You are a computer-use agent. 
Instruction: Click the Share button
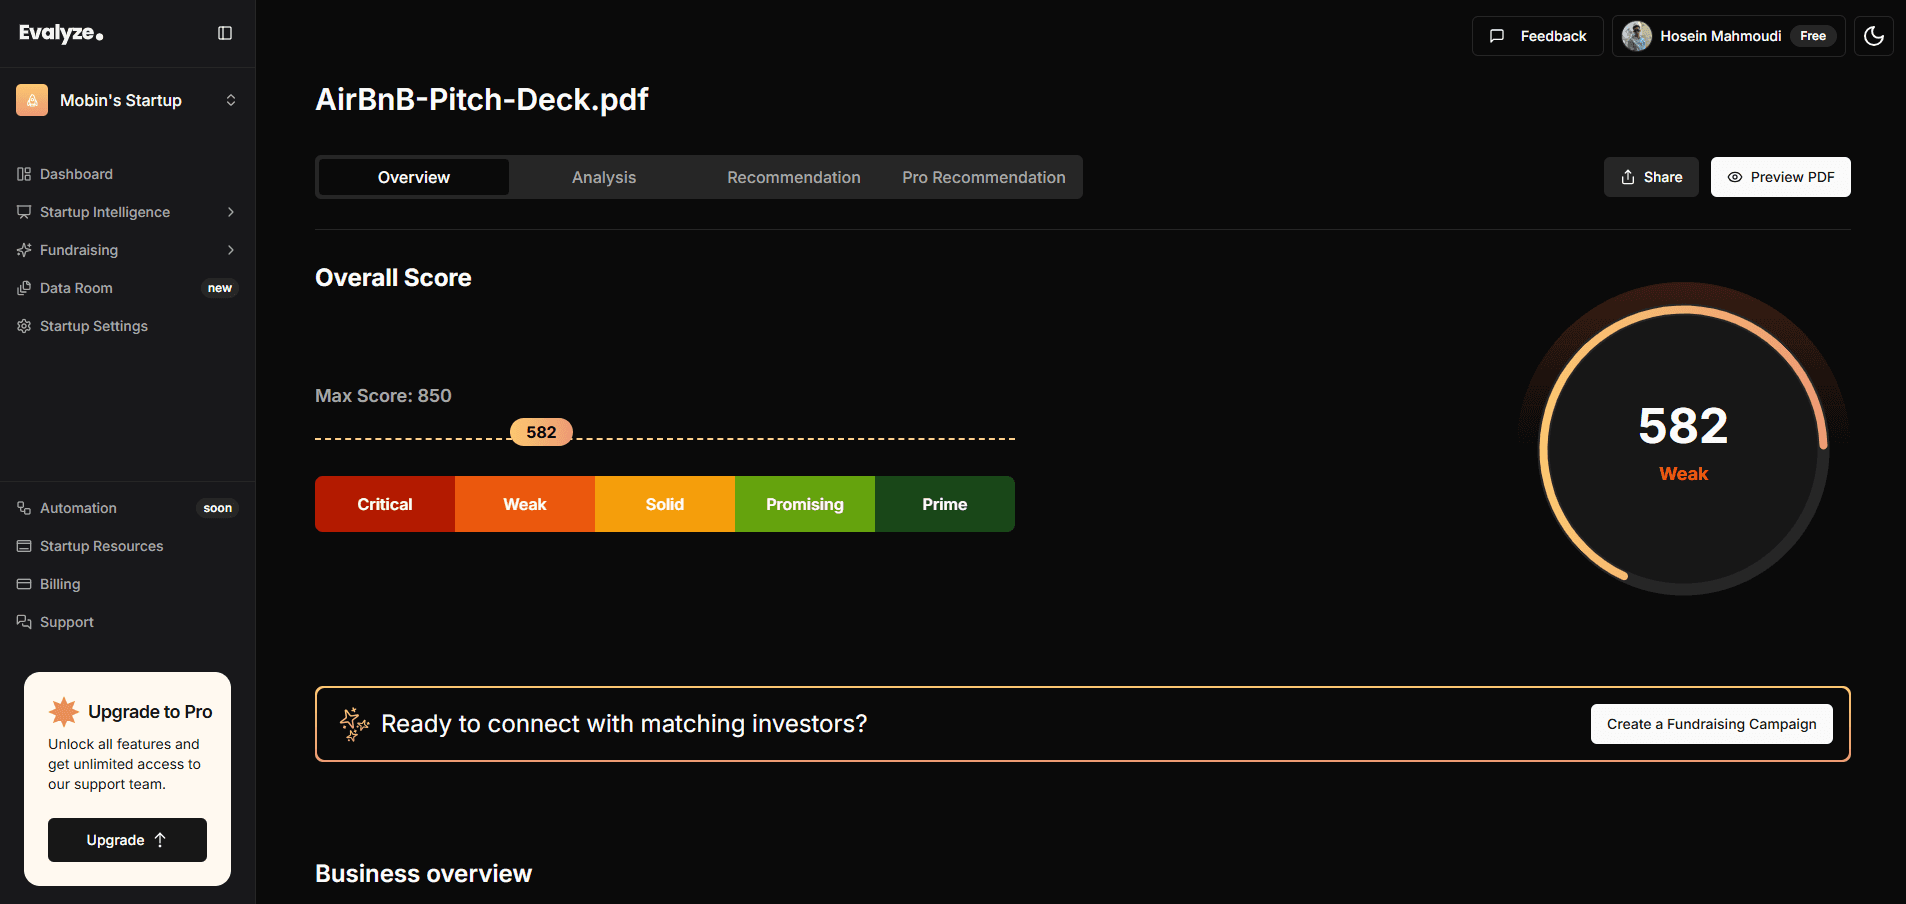coord(1651,177)
